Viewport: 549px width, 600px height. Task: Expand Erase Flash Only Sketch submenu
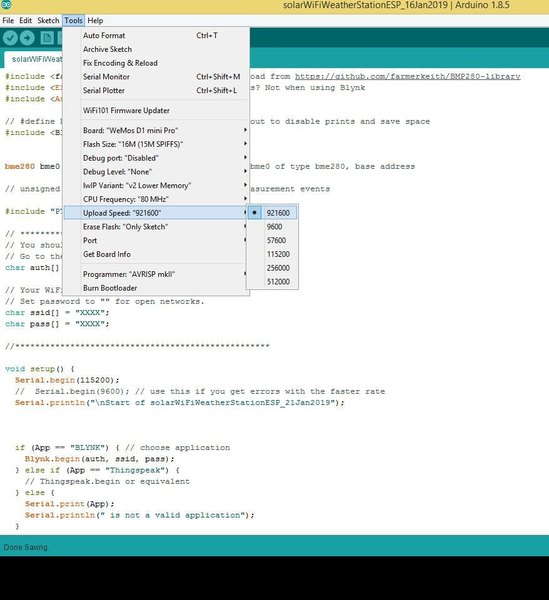click(x=156, y=227)
